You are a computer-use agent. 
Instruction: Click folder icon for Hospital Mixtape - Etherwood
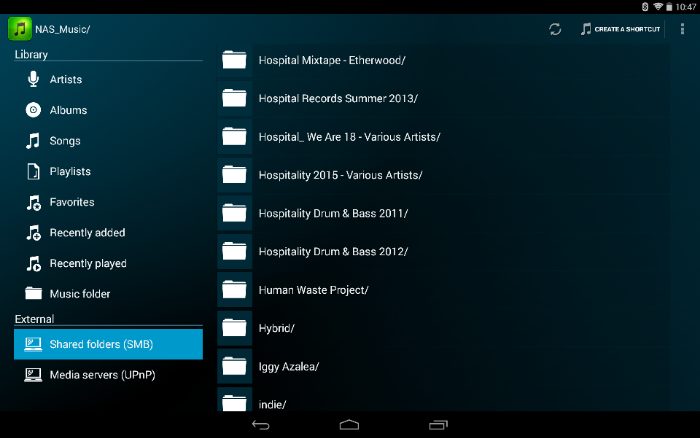coord(234,60)
